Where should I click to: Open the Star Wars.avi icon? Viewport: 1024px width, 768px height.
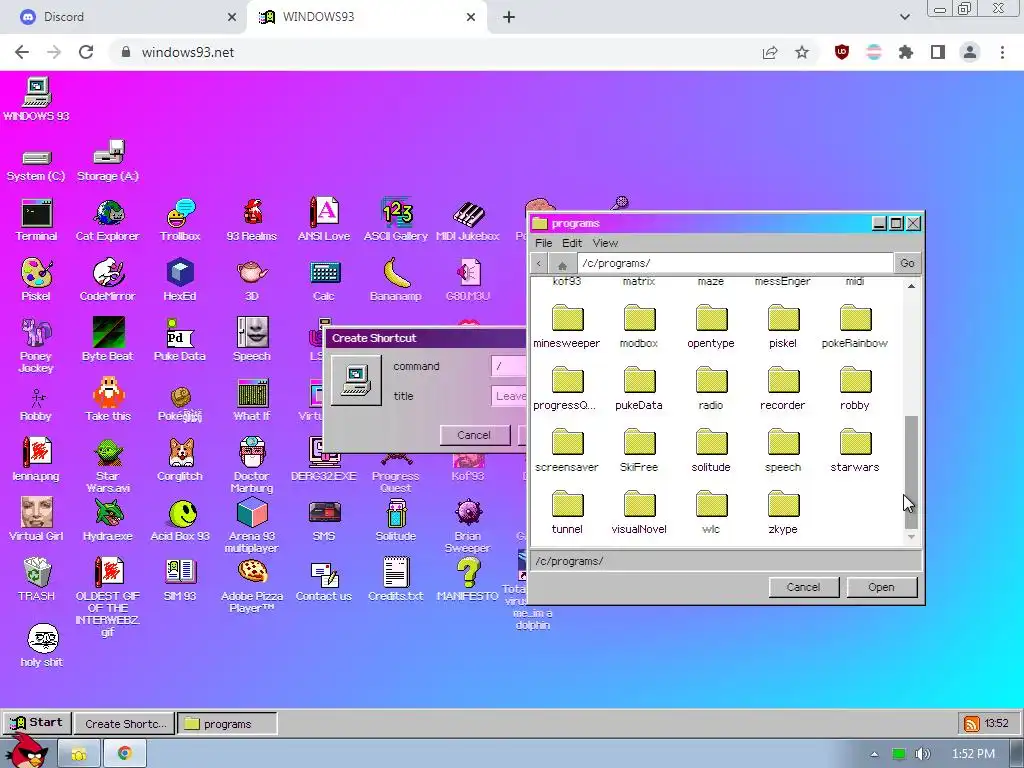[x=108, y=465]
